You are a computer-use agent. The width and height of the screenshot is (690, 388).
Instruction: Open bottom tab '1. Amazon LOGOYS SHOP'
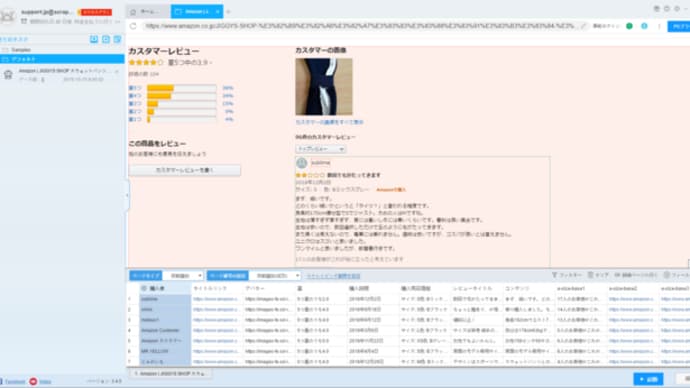coord(170,373)
